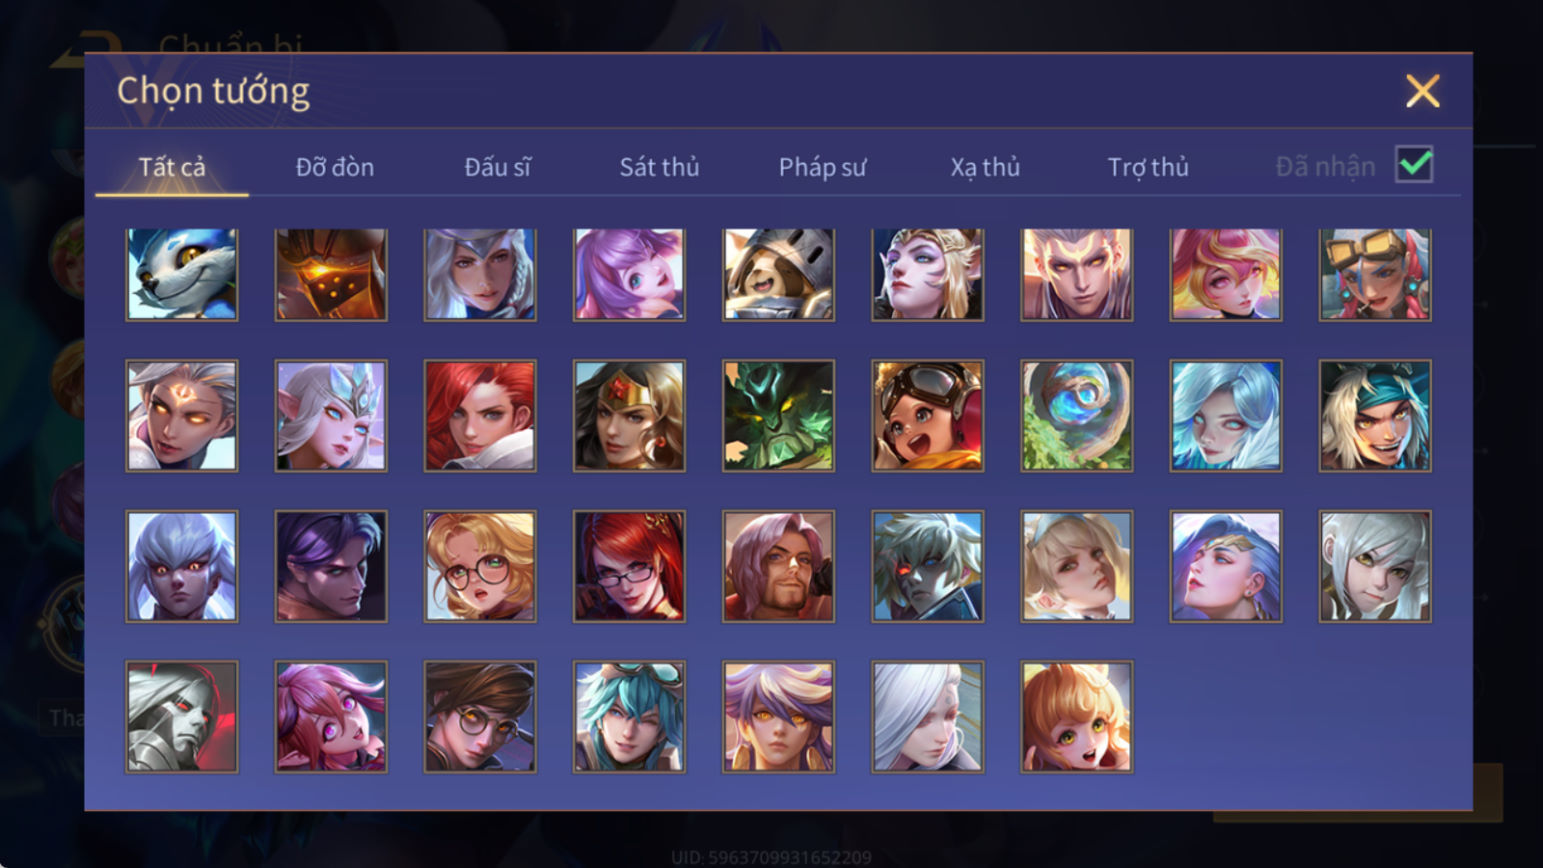Close the Chọn tướng dialog
Screen dimensions: 1543x868
[1422, 91]
